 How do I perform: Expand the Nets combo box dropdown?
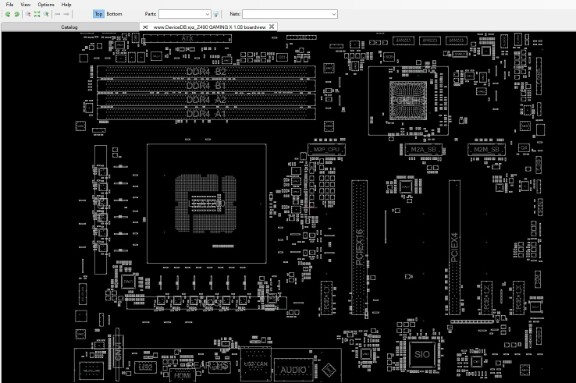[334, 14]
